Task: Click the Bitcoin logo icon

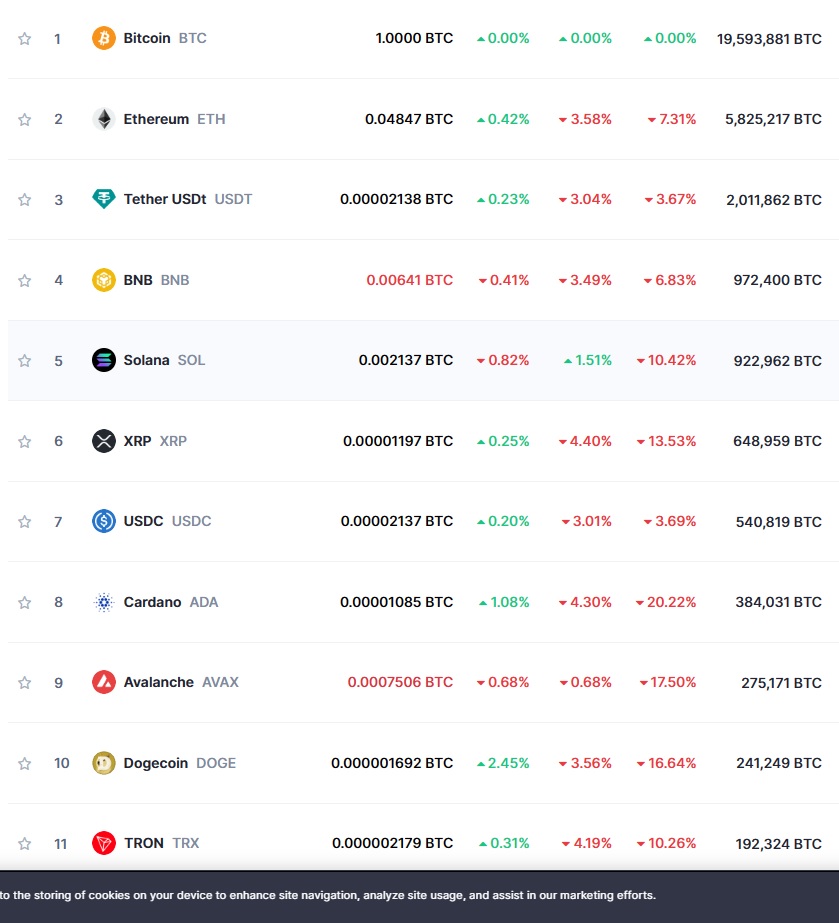Action: [102, 38]
